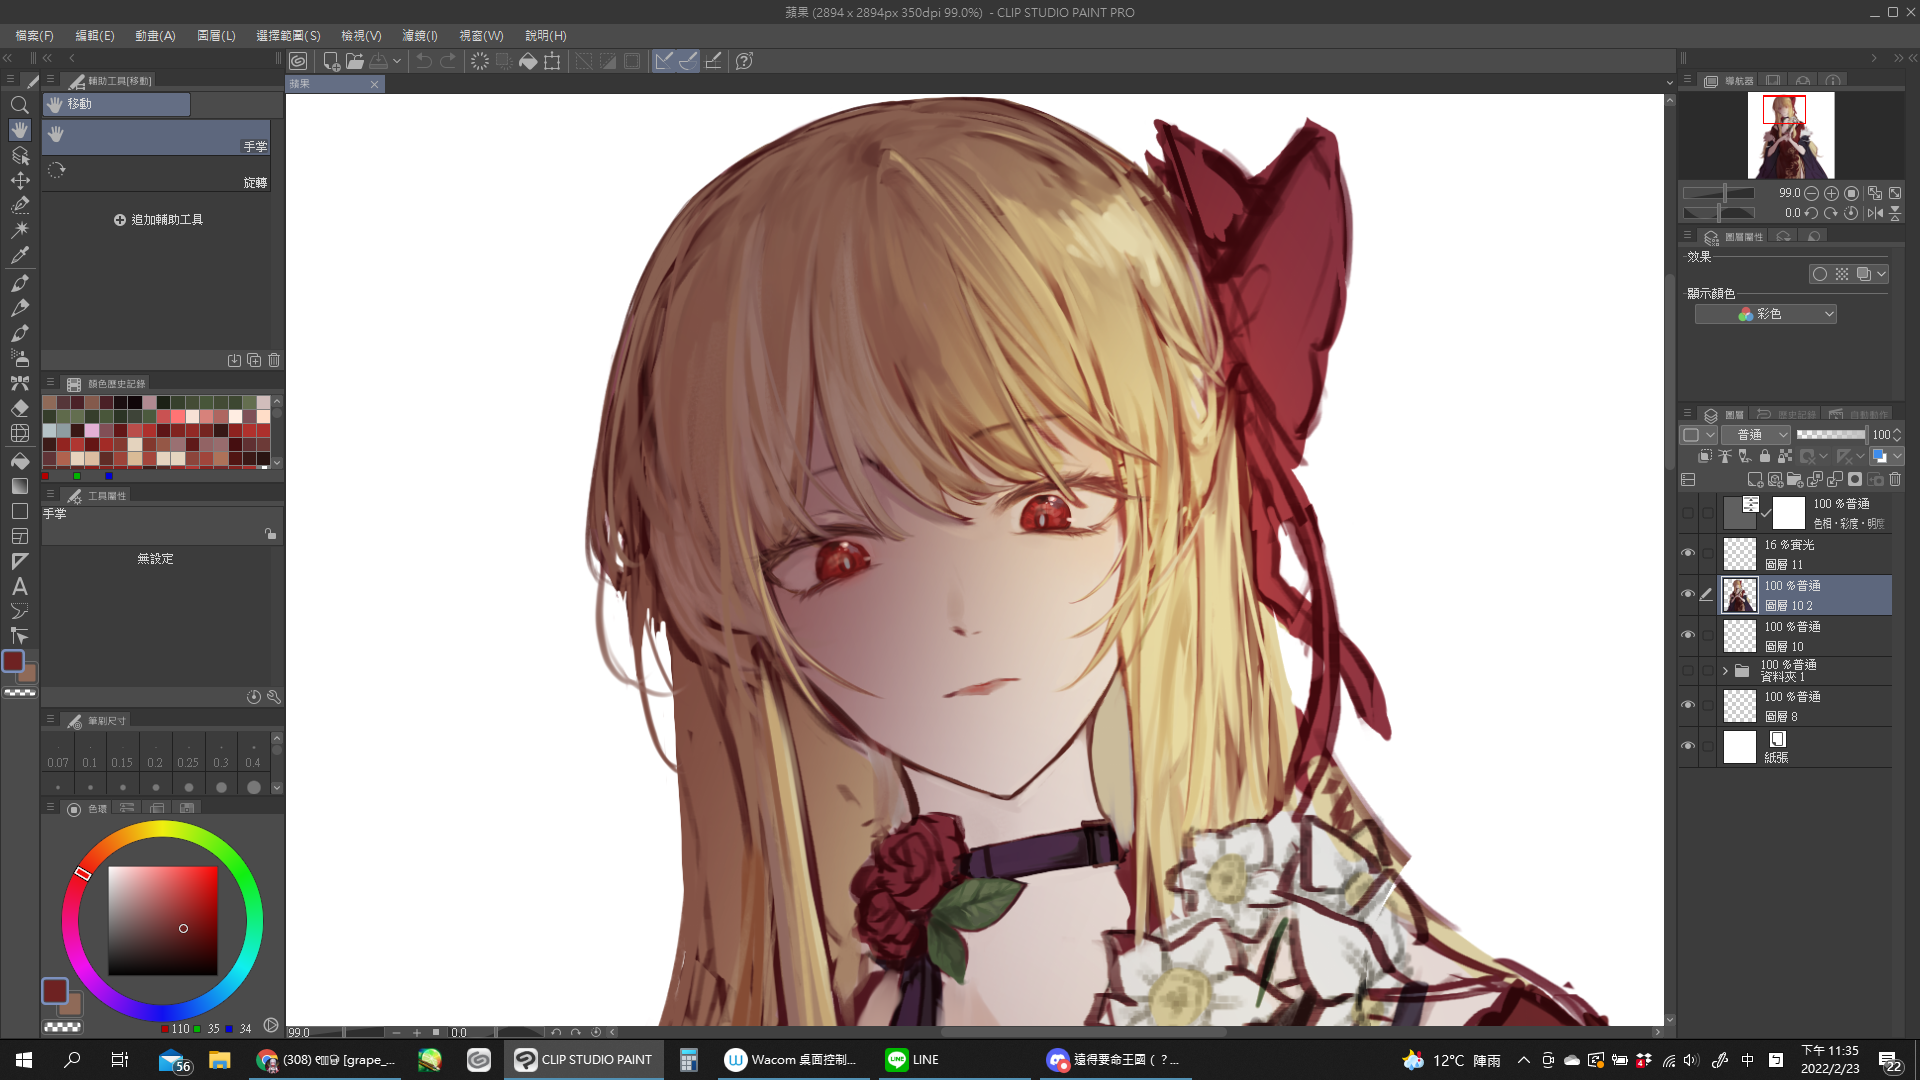Select the 手掌 hand sub tool
The width and height of the screenshot is (1920, 1080).
click(x=156, y=138)
